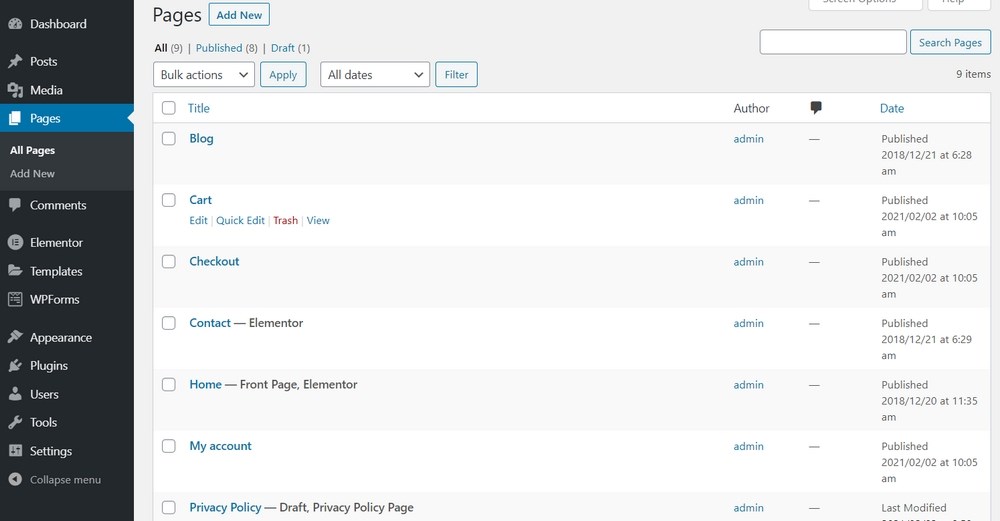
Task: Open the Privacy Policy page link
Action: [225, 508]
